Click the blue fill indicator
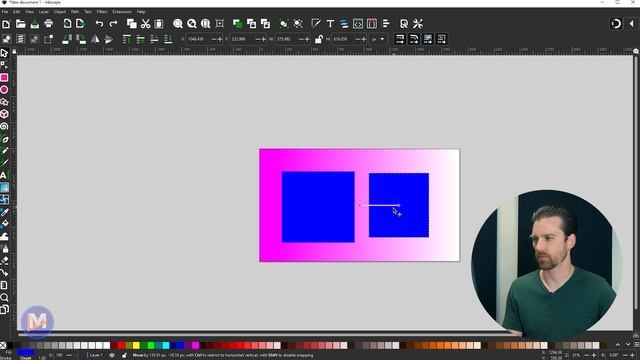 click(26, 353)
